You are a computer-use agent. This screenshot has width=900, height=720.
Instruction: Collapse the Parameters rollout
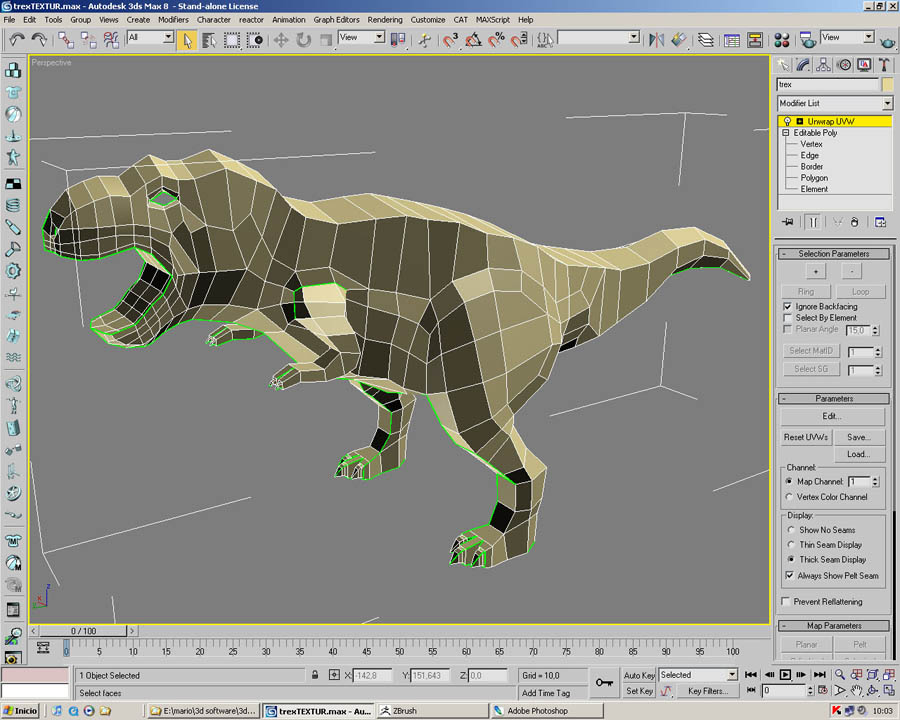pos(834,398)
